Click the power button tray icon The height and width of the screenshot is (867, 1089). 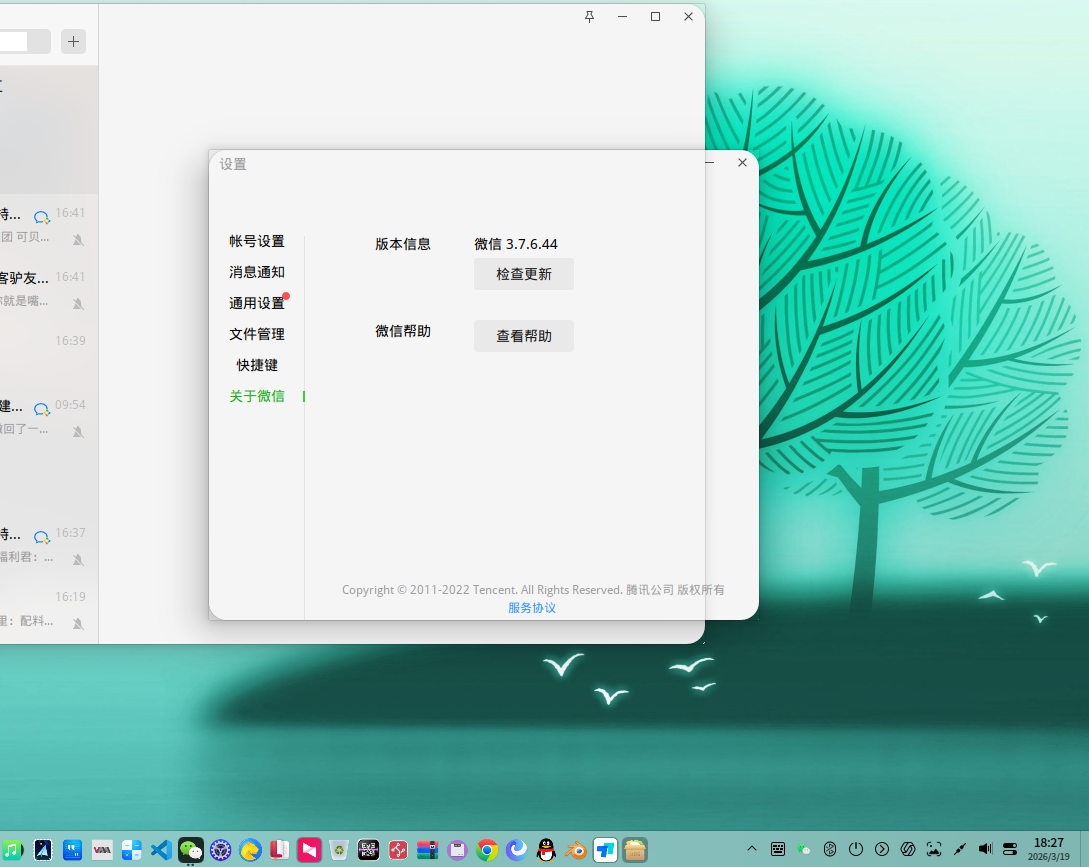(856, 849)
